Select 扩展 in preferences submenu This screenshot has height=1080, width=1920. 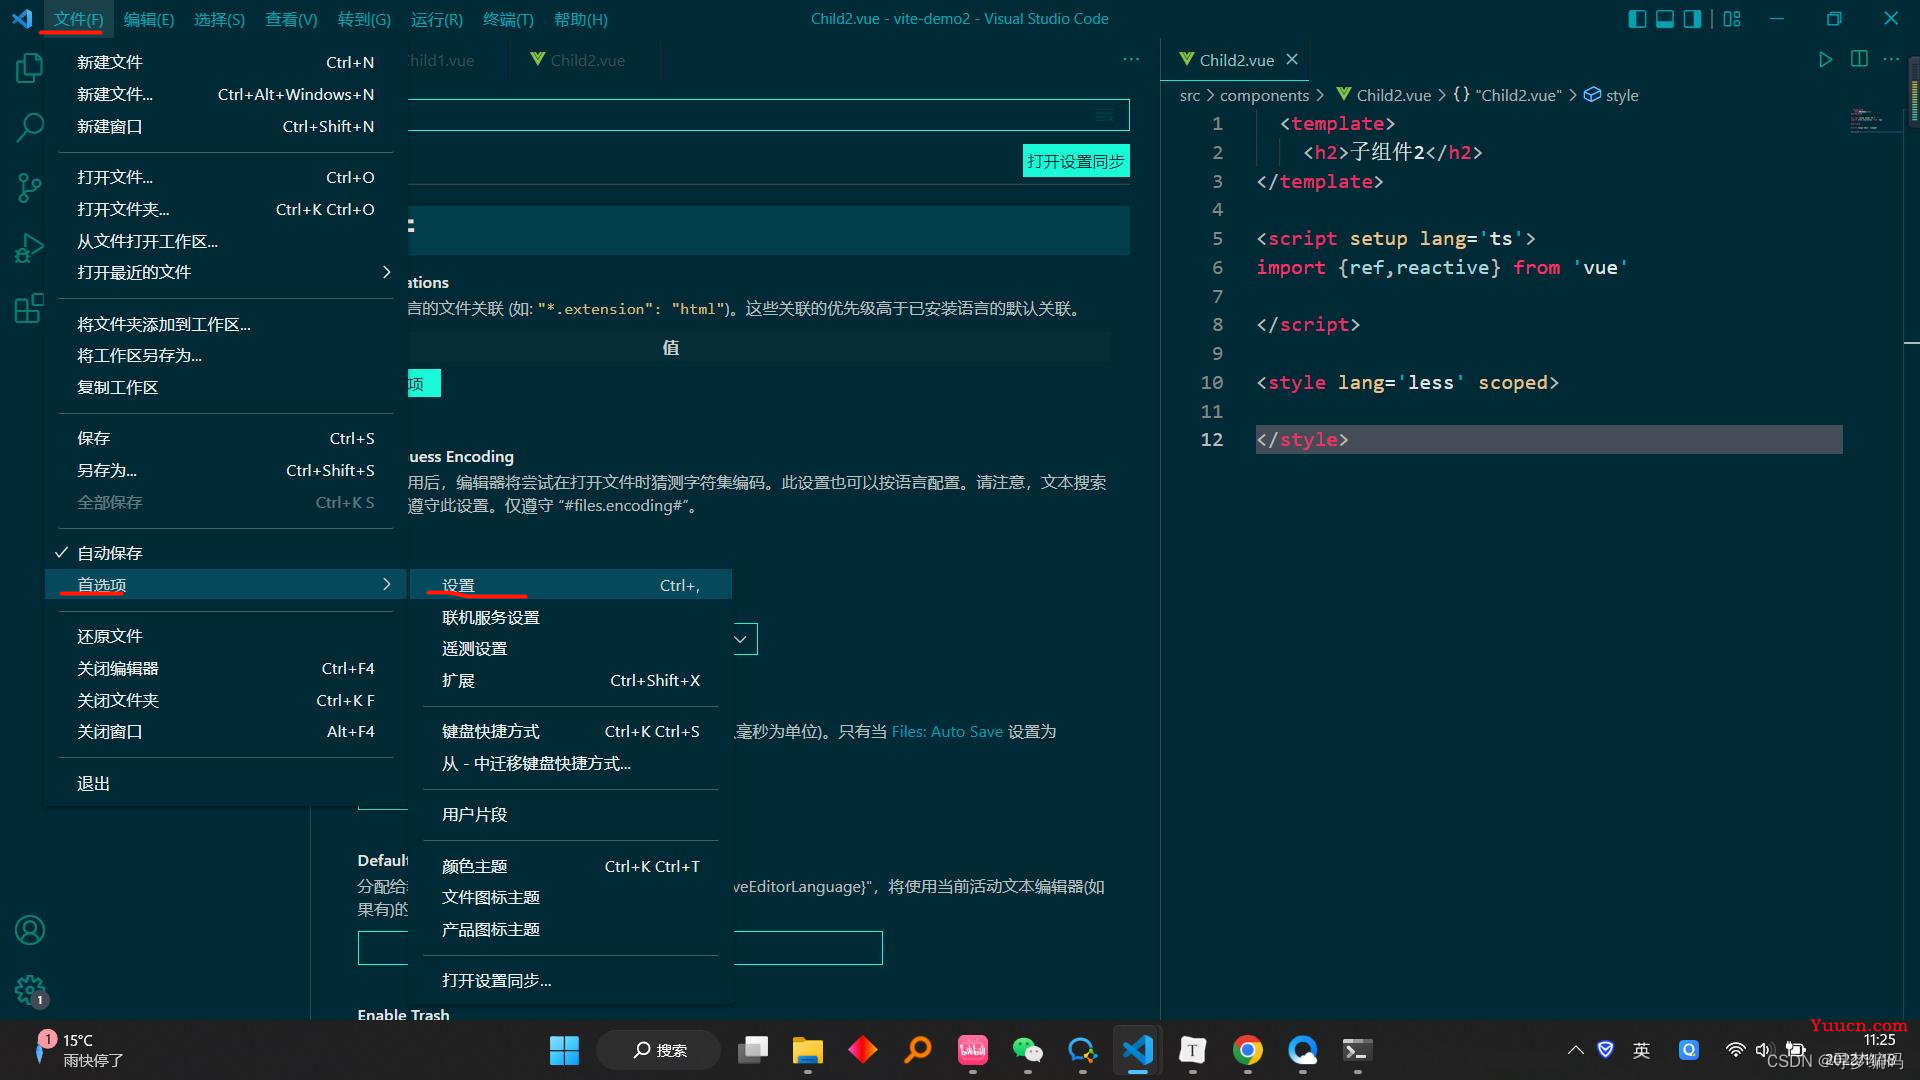(571, 680)
